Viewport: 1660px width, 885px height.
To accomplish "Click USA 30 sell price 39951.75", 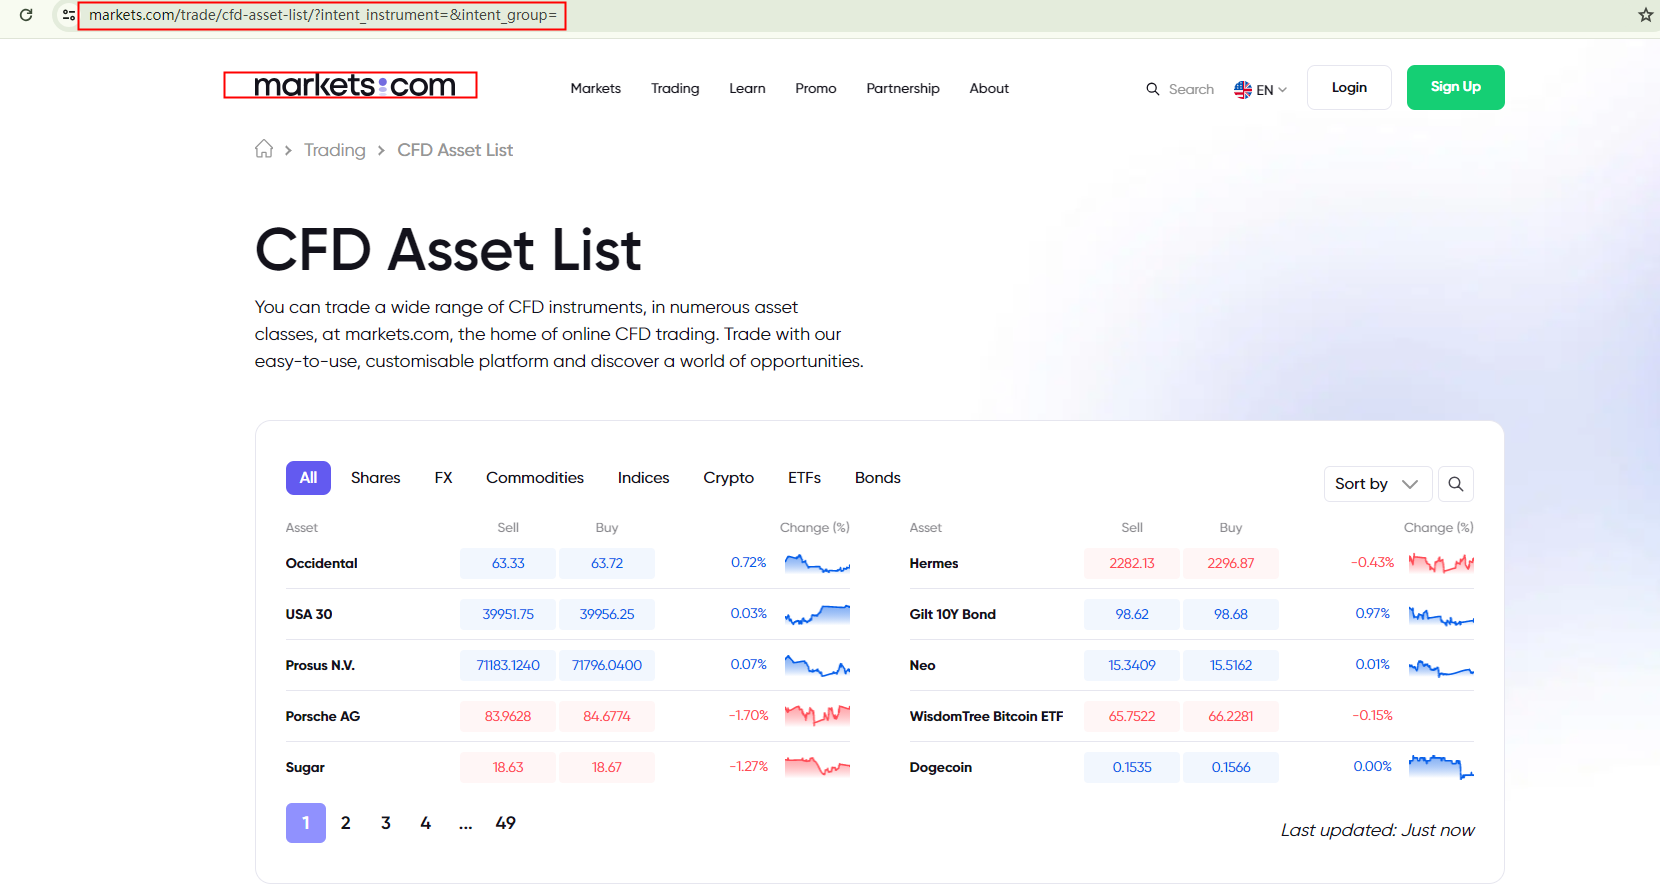I will point(508,614).
